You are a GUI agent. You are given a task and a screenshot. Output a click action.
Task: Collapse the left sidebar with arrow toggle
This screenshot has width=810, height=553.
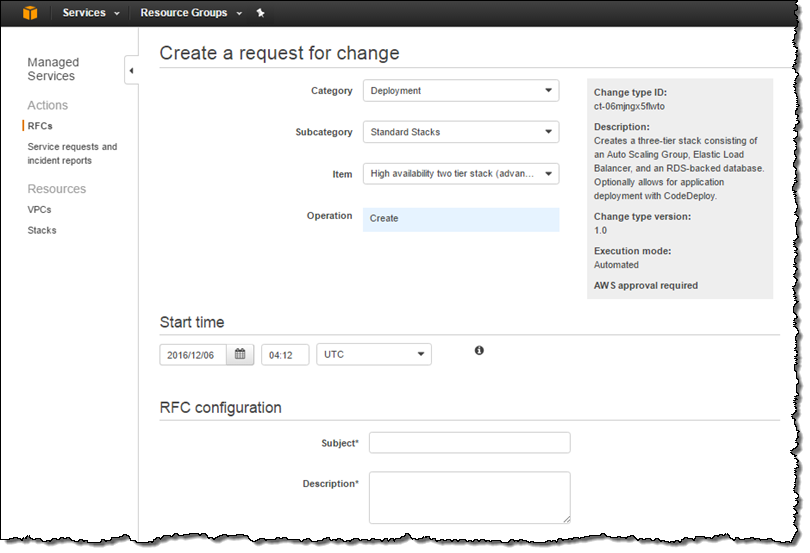click(x=131, y=71)
